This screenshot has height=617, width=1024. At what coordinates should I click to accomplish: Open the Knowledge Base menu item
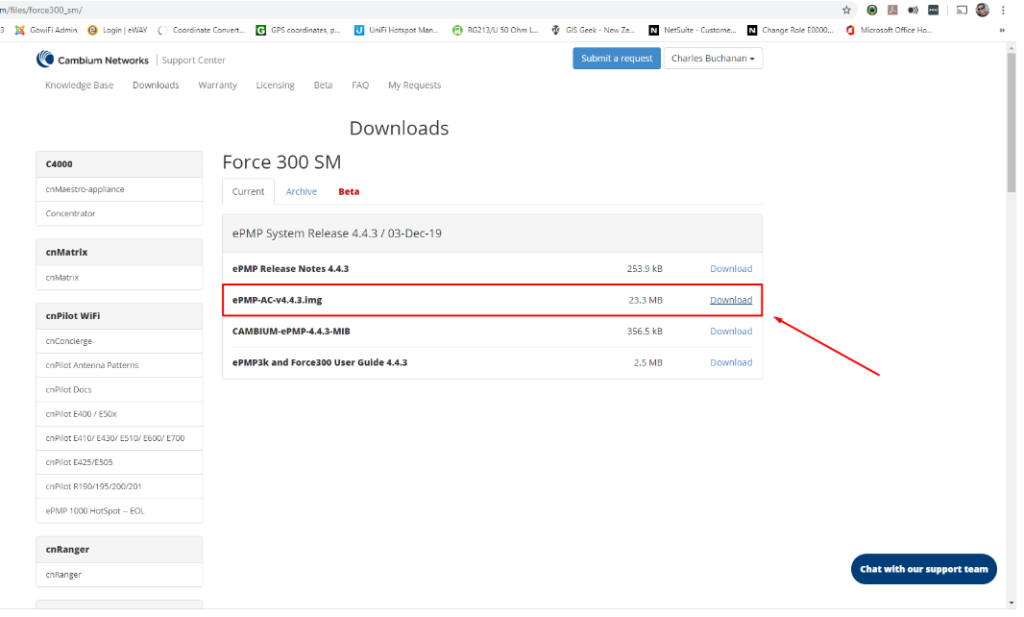click(79, 85)
